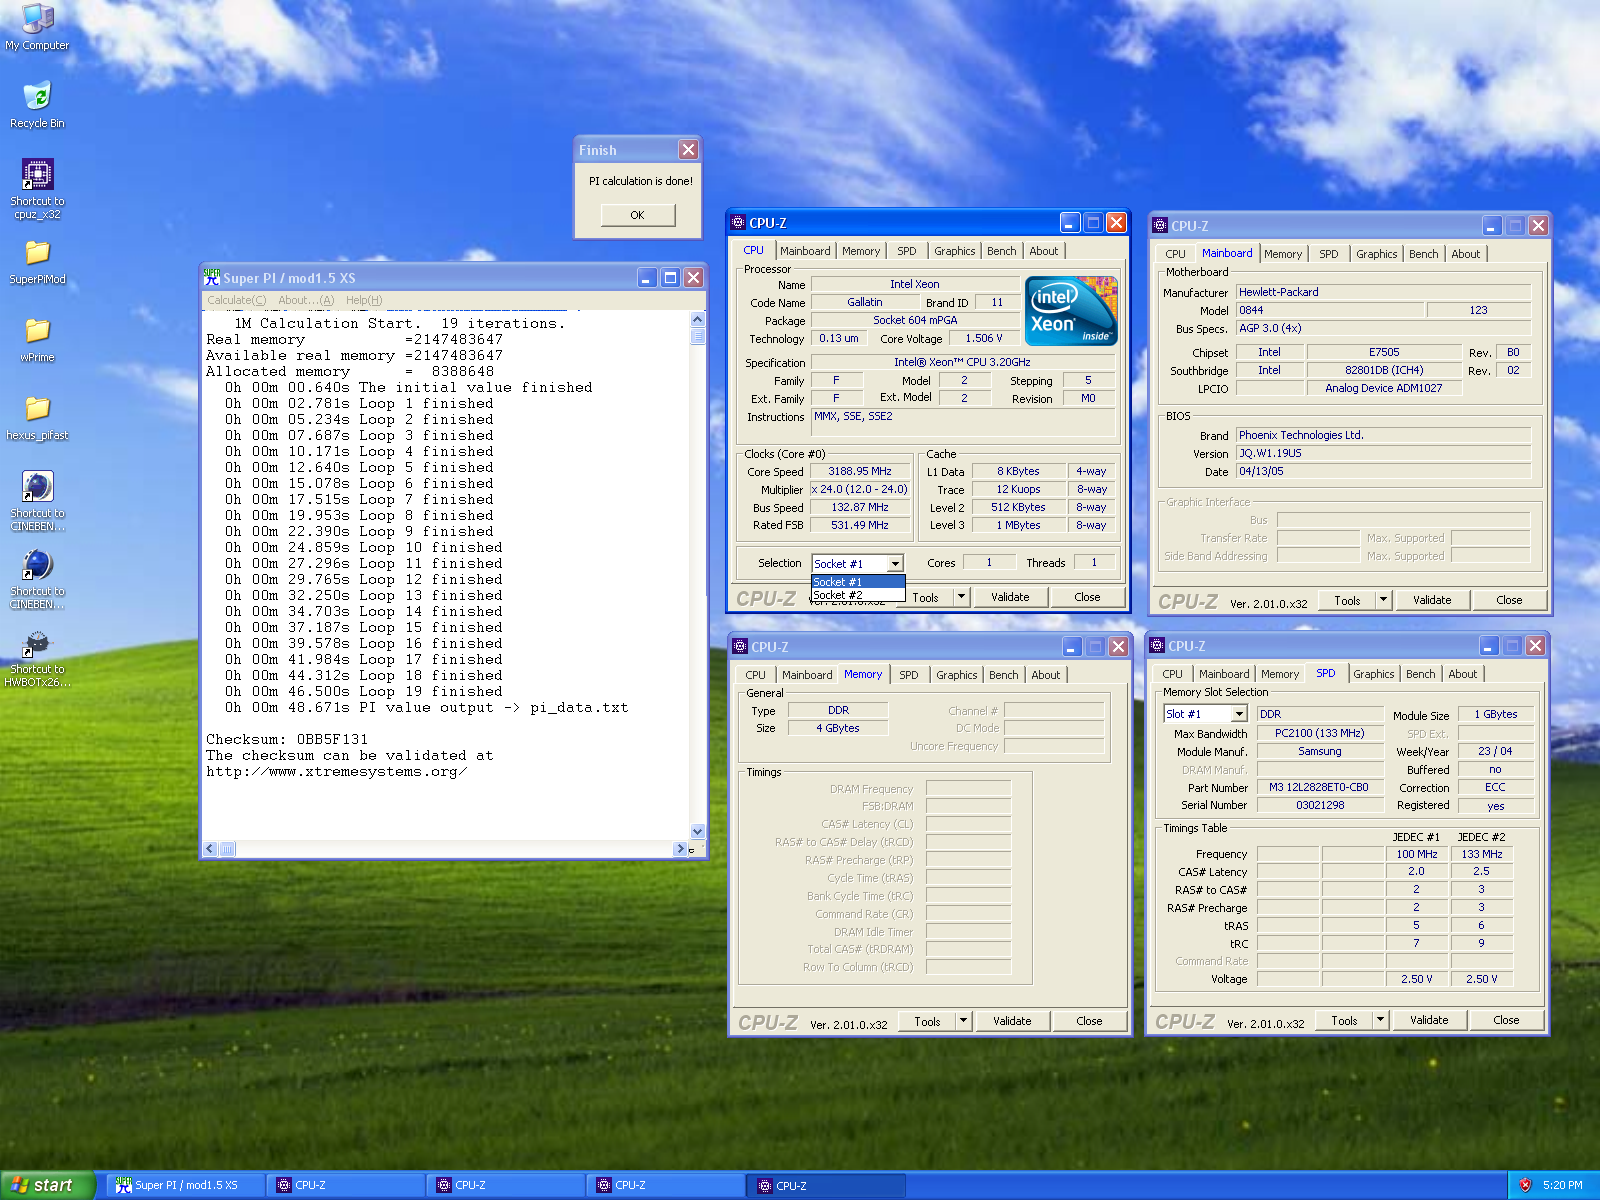This screenshot has width=1600, height=1200.
Task: Click the Core Speed 3188.95 MHz field
Action: [860, 471]
